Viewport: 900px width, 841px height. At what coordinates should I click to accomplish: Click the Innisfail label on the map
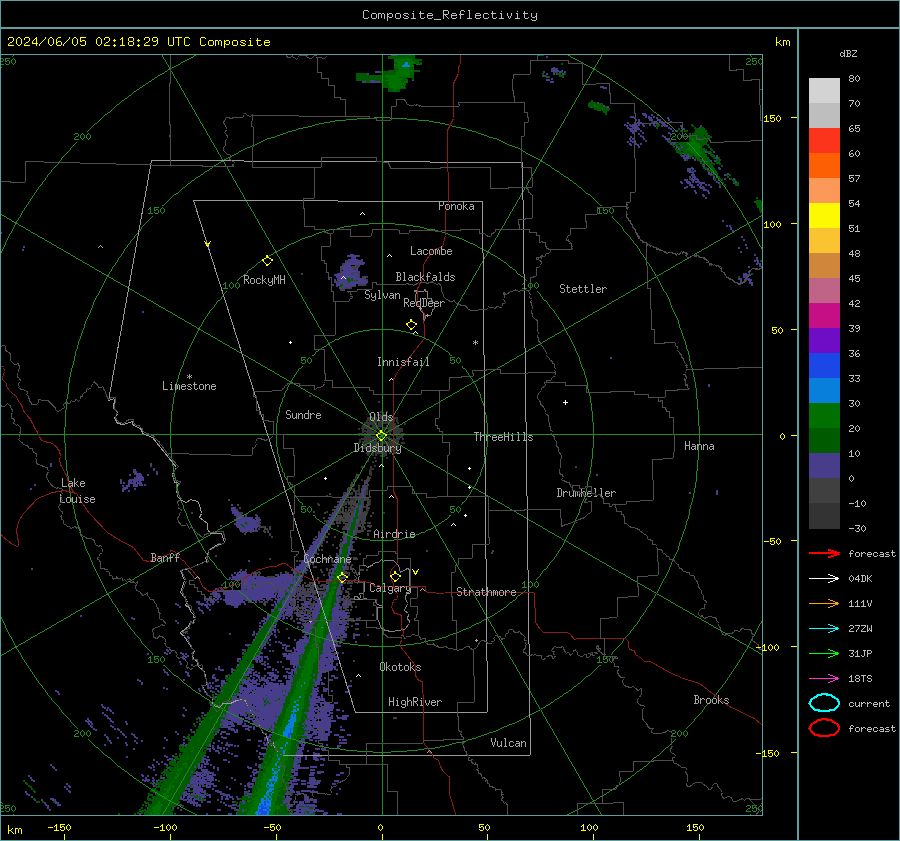pyautogui.click(x=403, y=362)
